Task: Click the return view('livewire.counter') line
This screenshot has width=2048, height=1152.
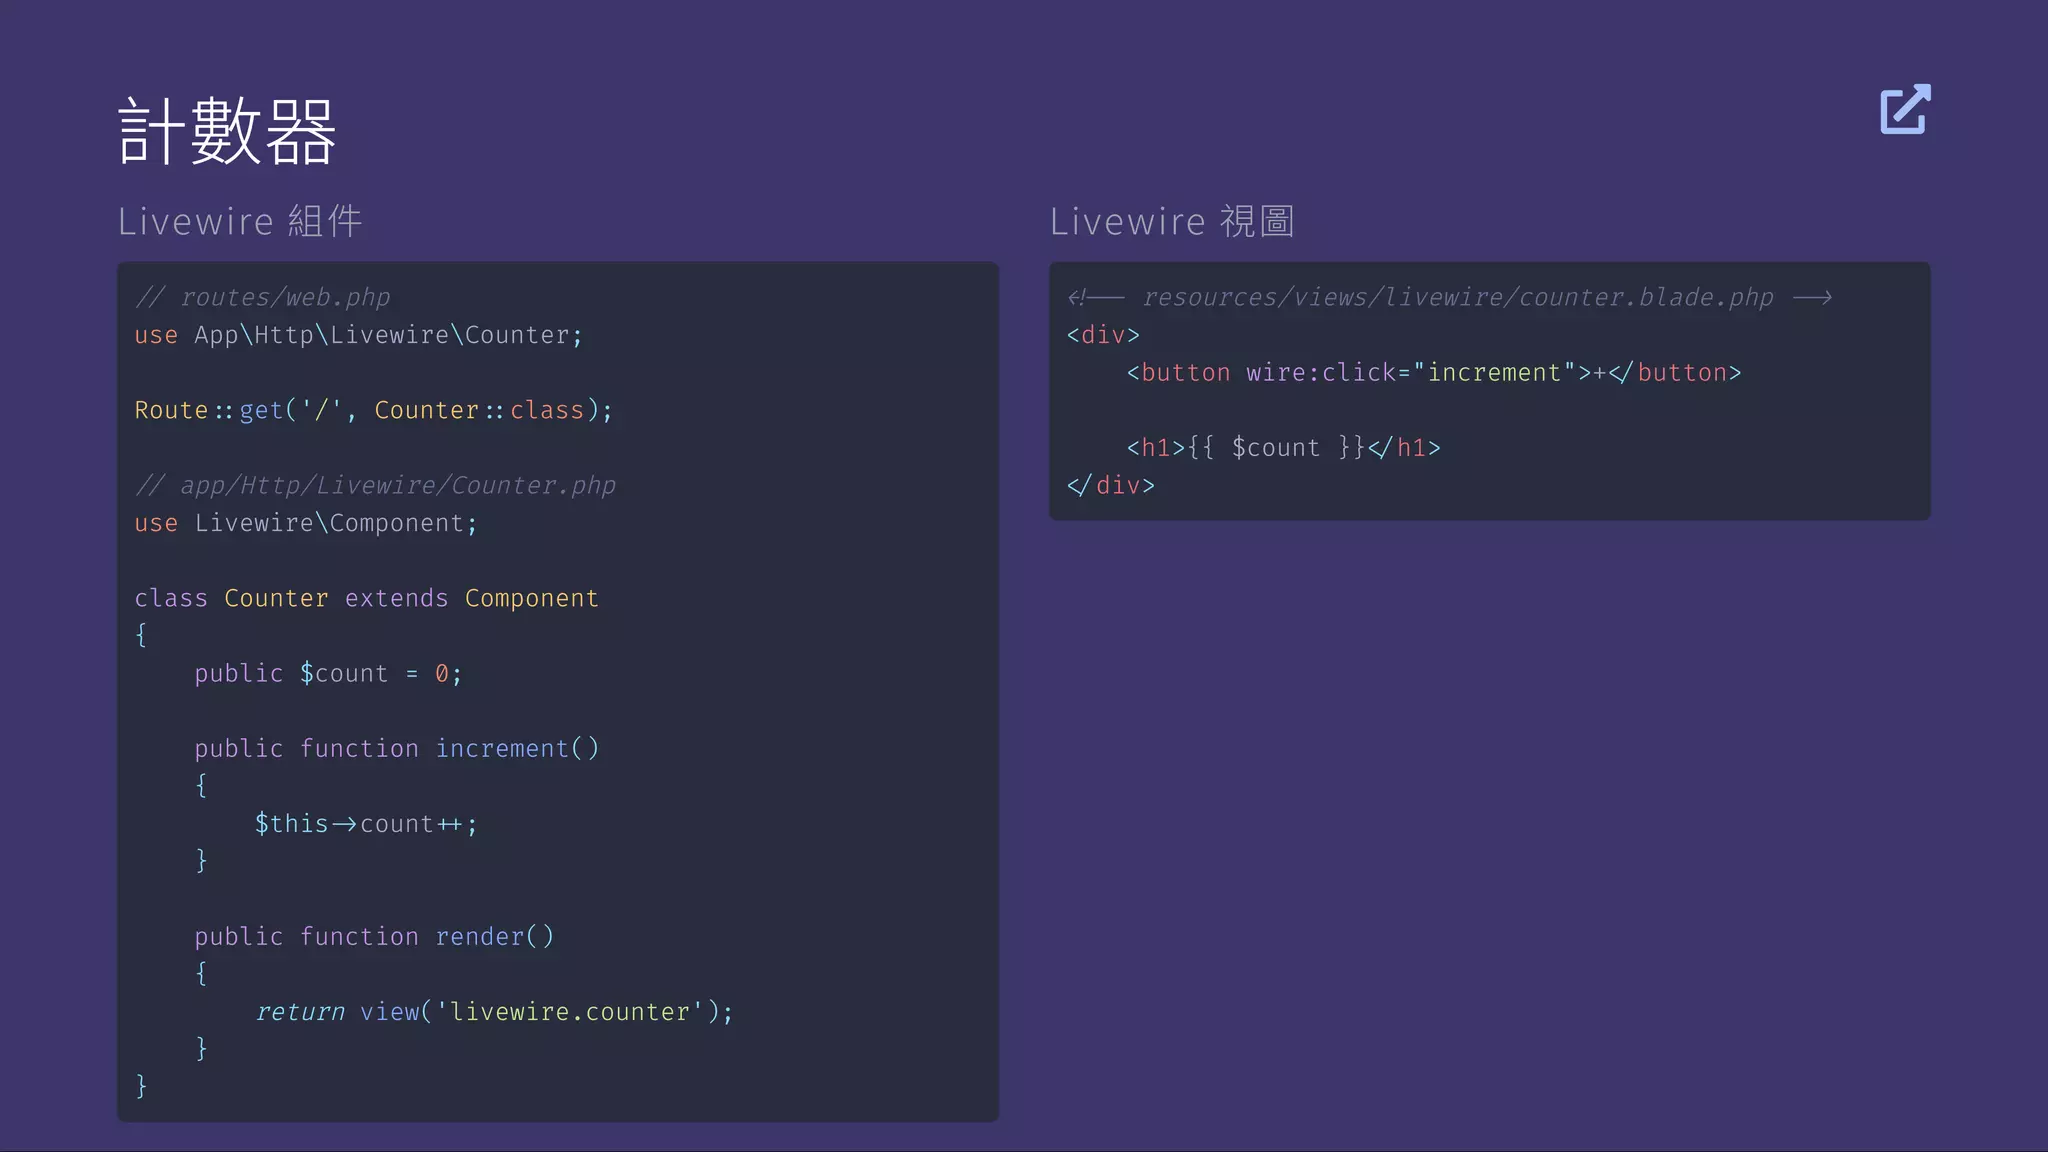Action: 494,1011
